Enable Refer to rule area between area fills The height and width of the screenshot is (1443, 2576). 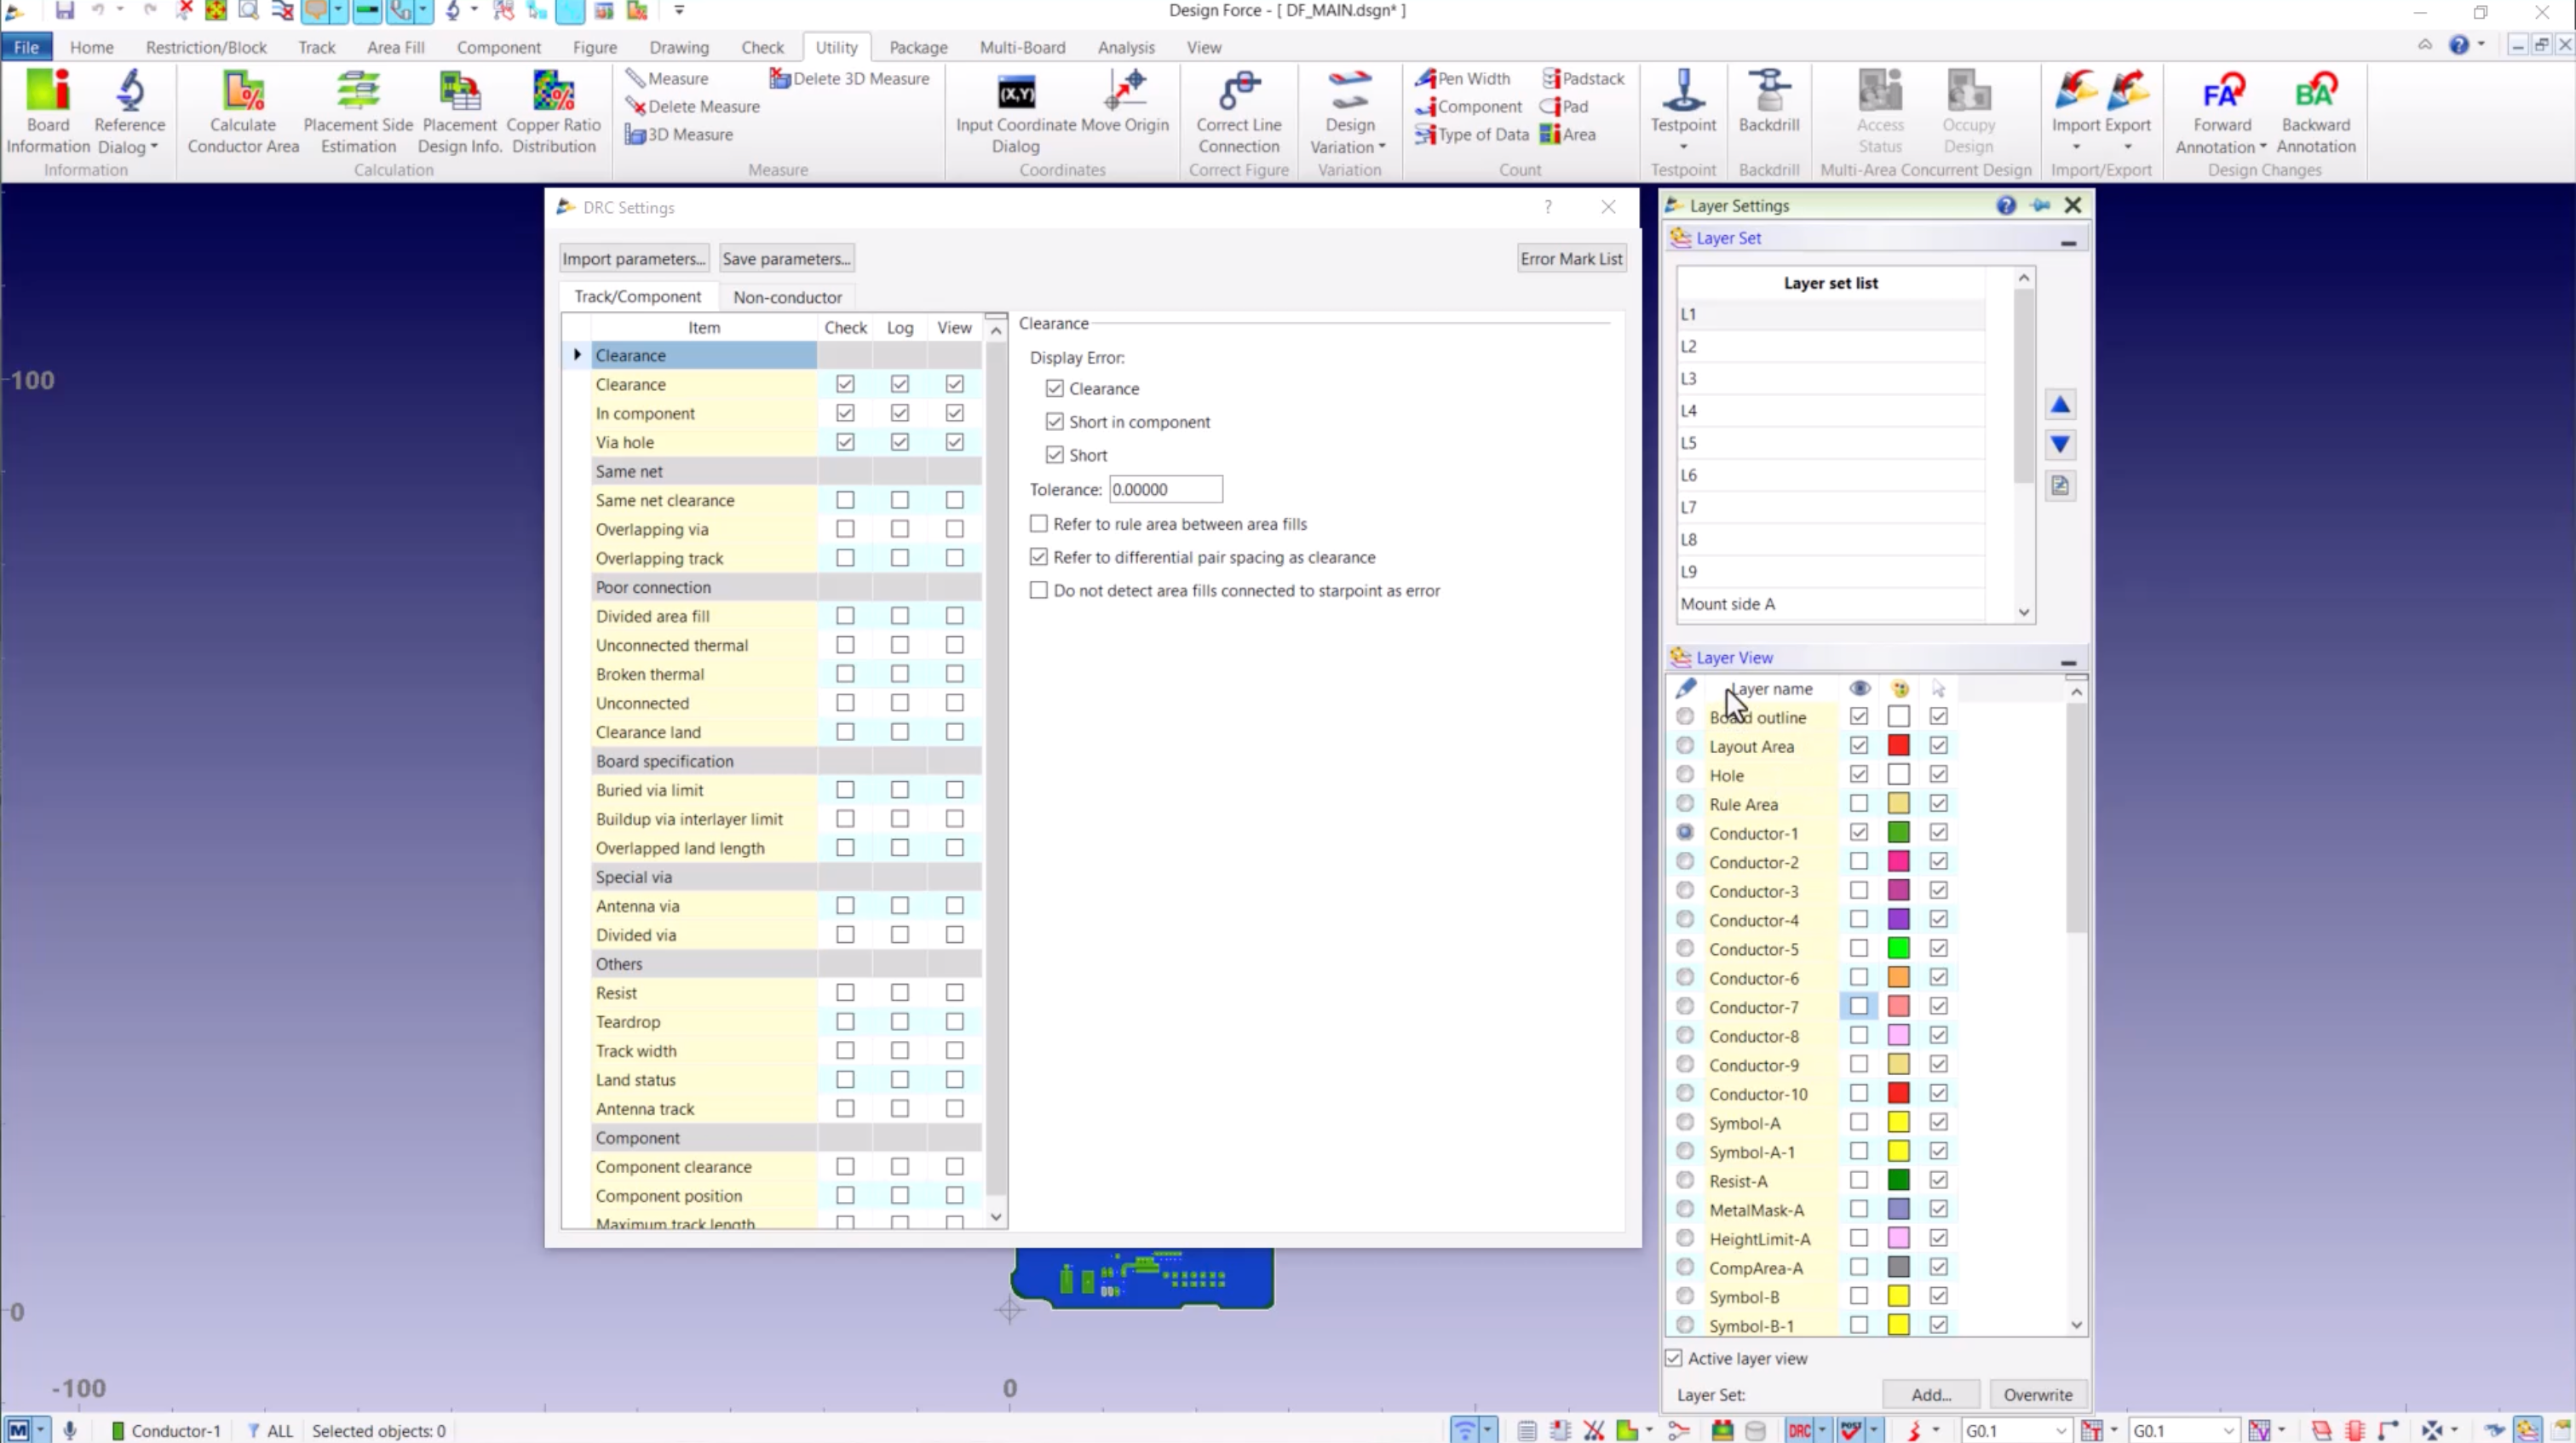(x=1039, y=524)
